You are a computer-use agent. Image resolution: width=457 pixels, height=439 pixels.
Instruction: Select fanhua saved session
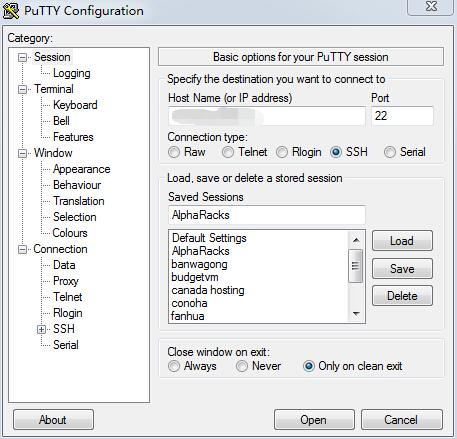[188, 316]
